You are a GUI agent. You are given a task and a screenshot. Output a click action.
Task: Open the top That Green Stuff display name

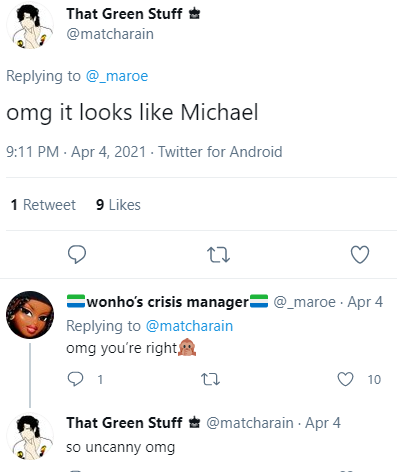pos(124,14)
